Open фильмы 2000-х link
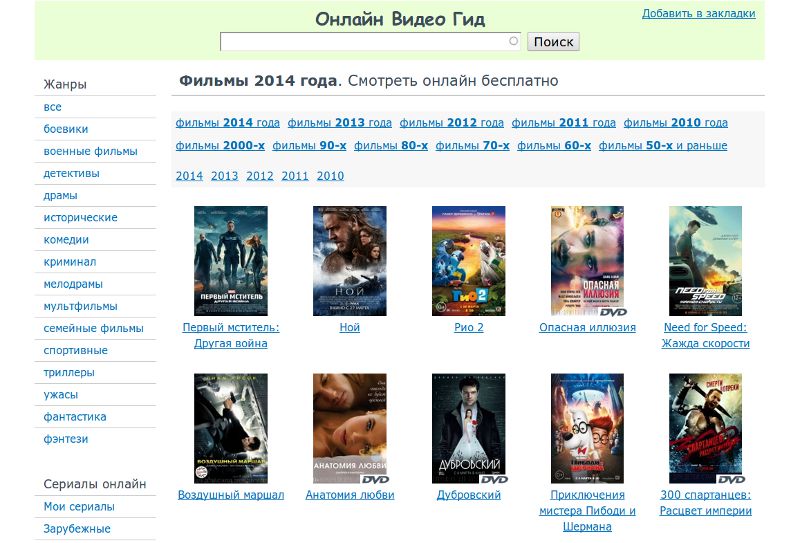Viewport: 800px width, 543px height. [220, 145]
